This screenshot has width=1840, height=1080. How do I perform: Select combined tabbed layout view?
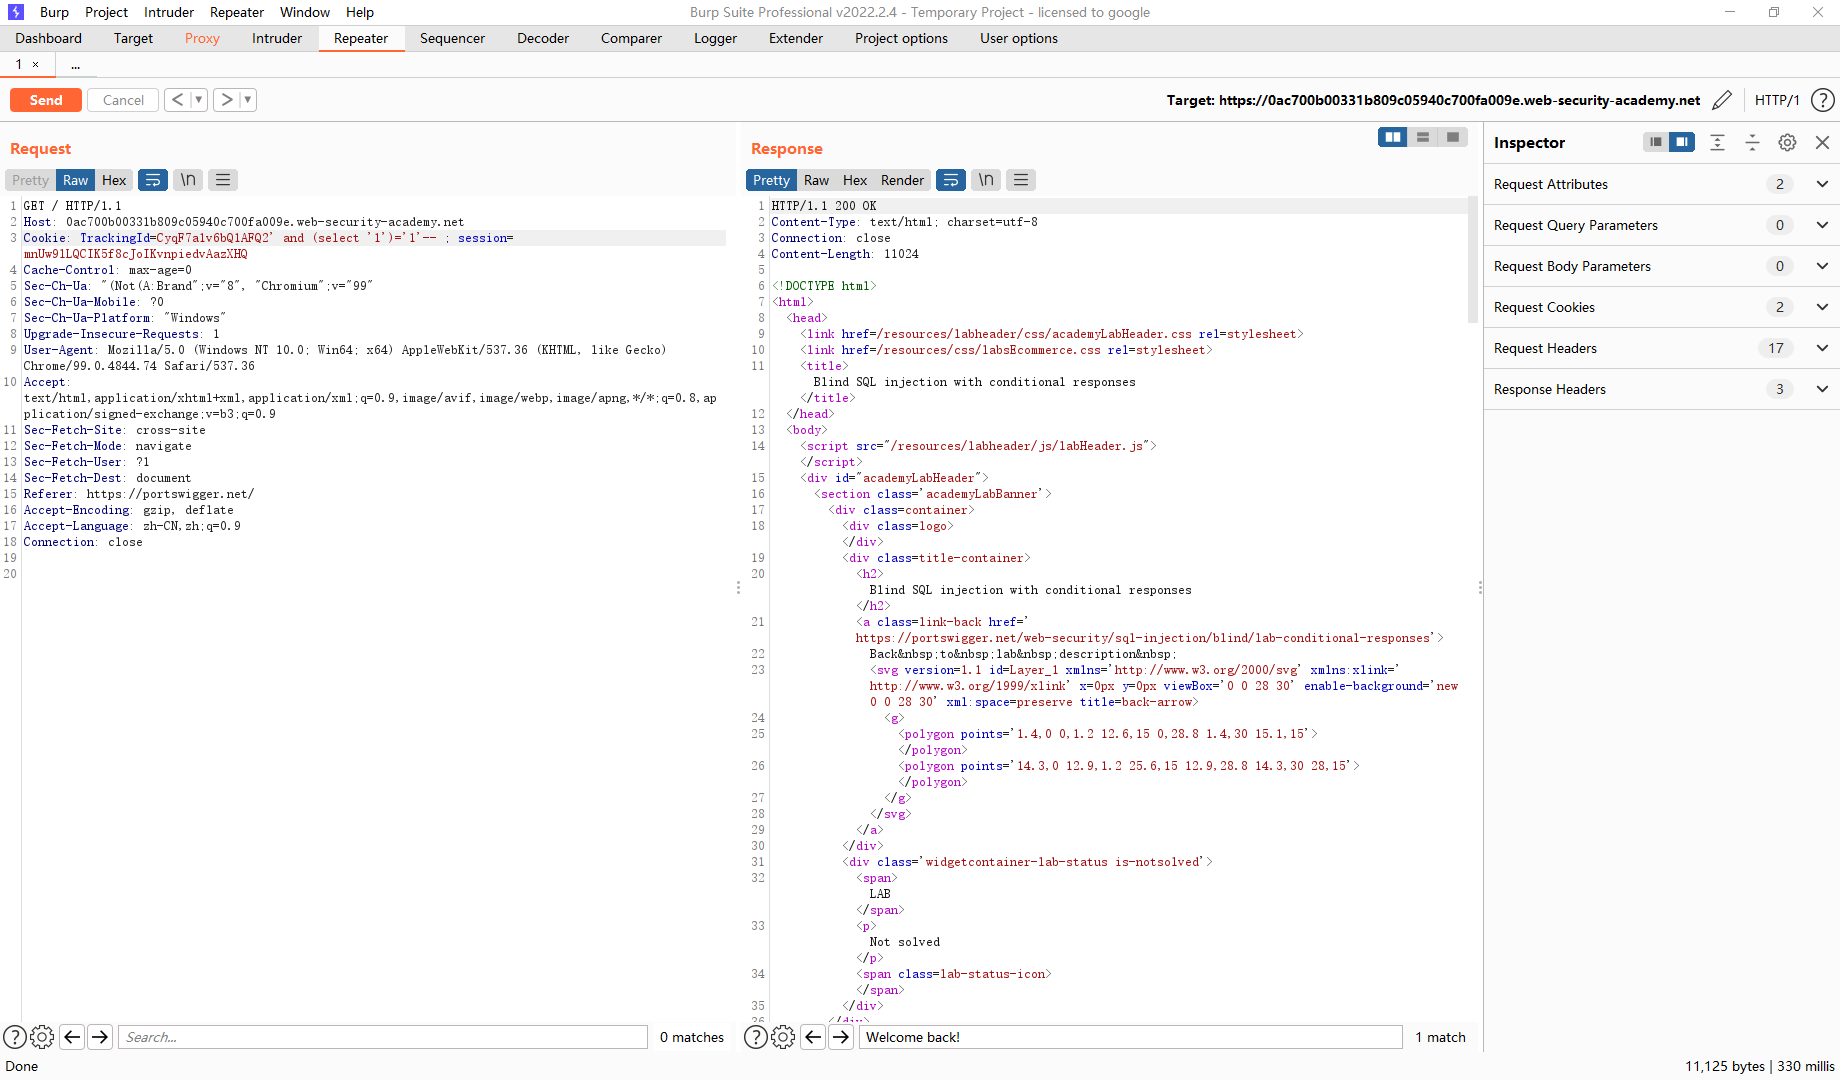[1452, 137]
